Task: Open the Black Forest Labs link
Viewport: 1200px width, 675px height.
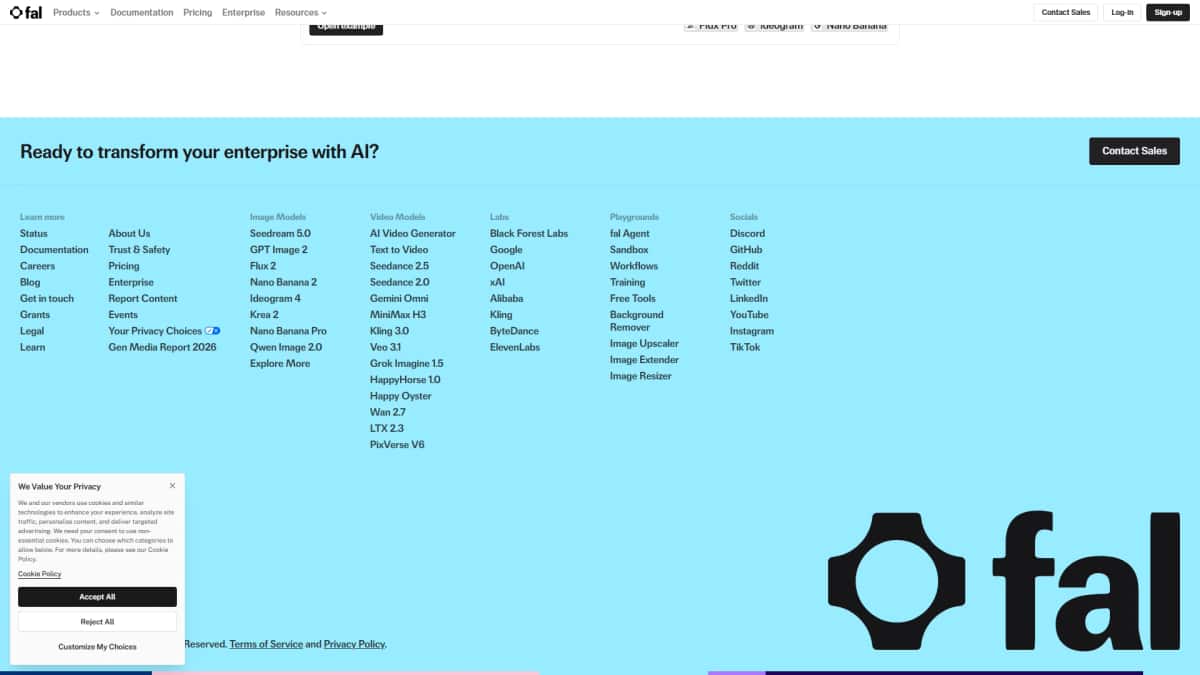Action: 529,234
